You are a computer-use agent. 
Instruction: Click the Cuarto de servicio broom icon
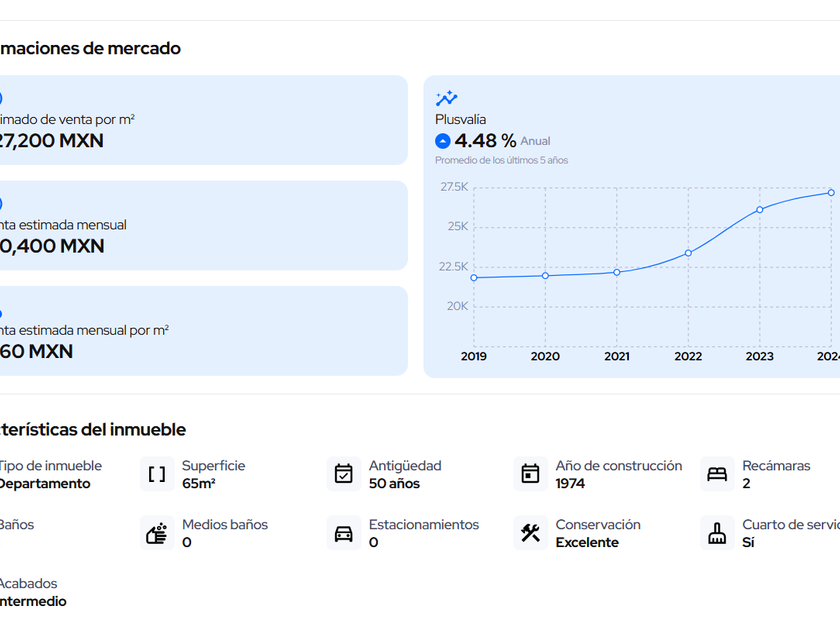tap(717, 533)
